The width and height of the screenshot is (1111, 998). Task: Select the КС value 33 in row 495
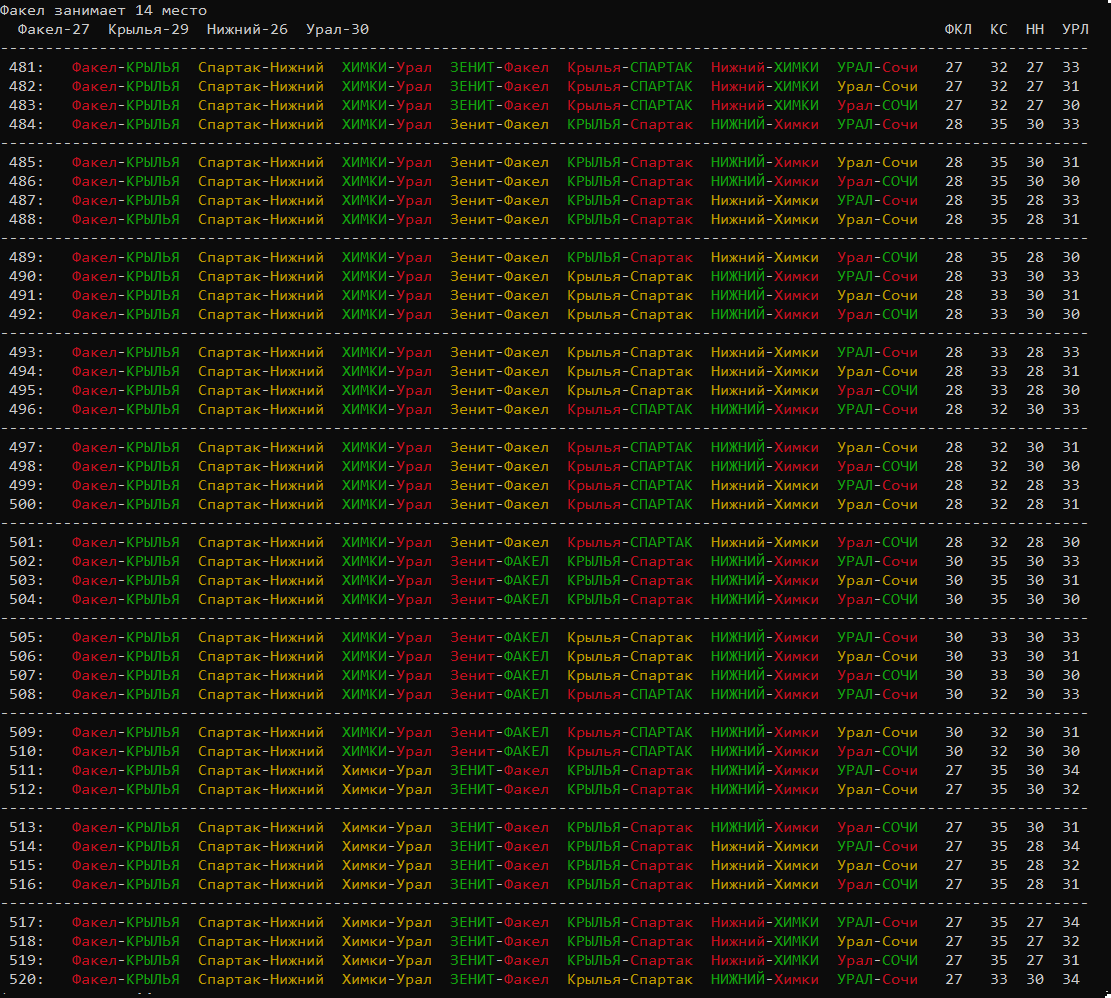[x=998, y=390]
